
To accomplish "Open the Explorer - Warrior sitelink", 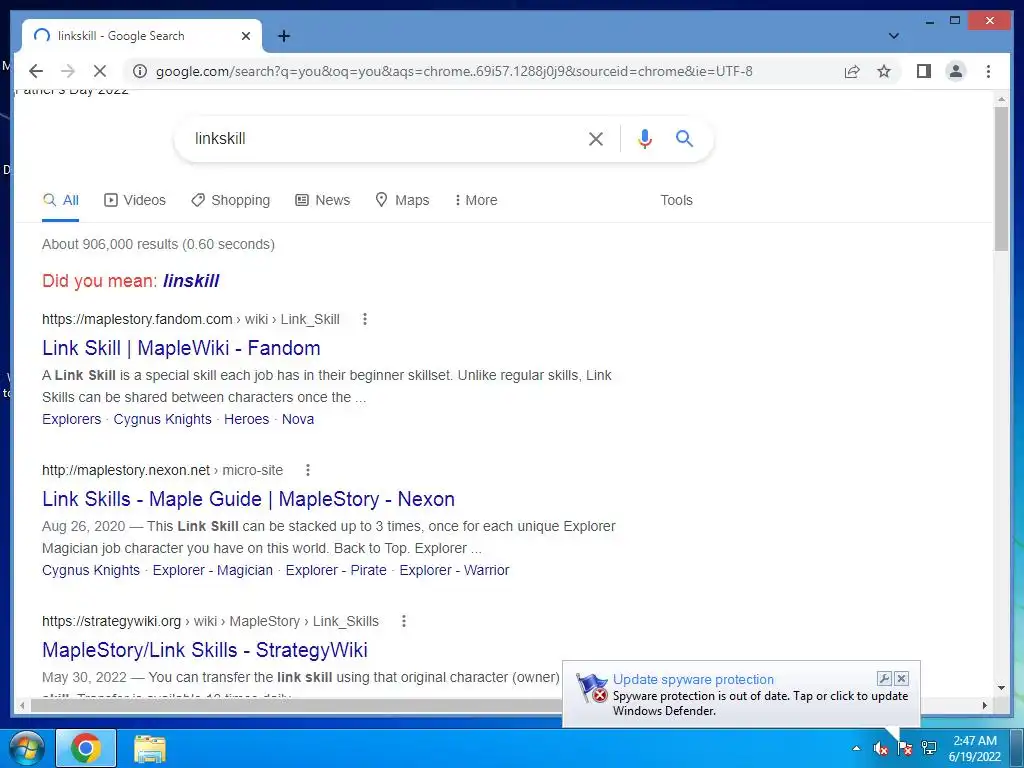I will (454, 570).
